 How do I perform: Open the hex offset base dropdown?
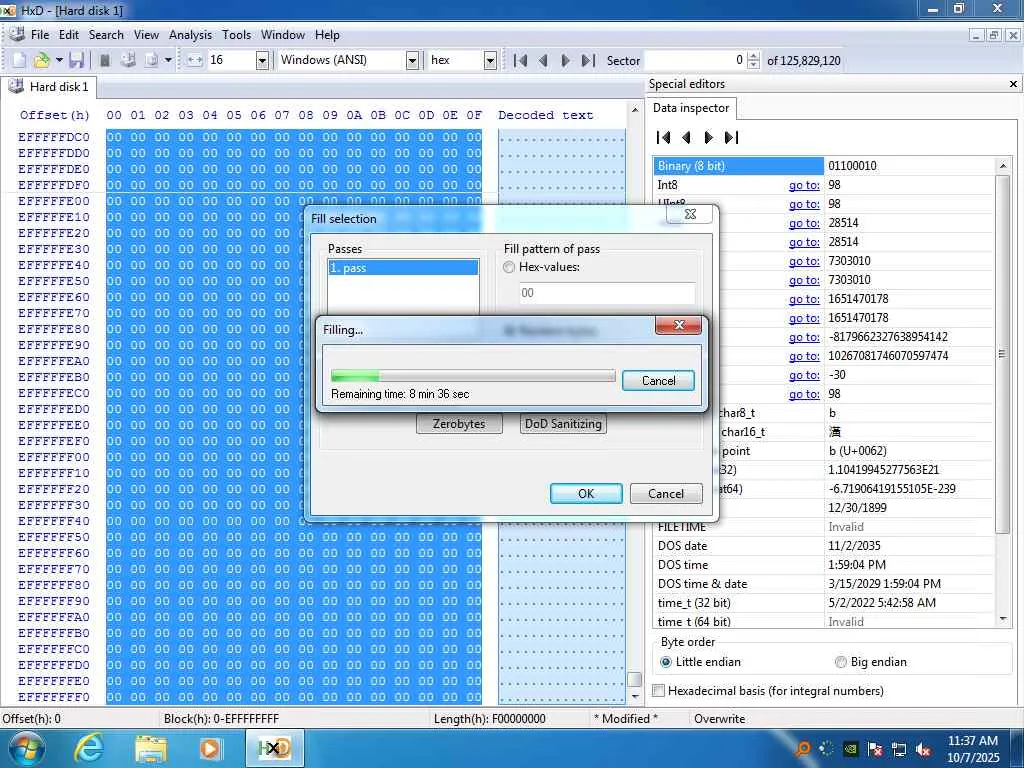(x=490, y=61)
